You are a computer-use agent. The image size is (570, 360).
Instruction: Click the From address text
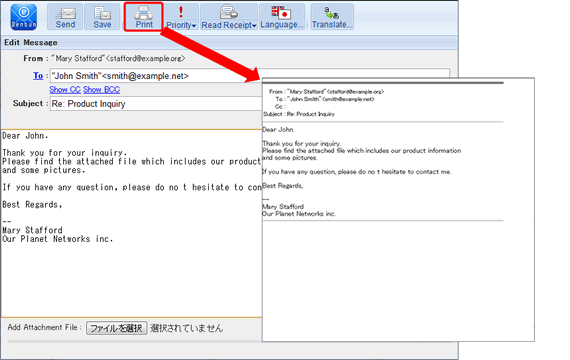click(119, 58)
